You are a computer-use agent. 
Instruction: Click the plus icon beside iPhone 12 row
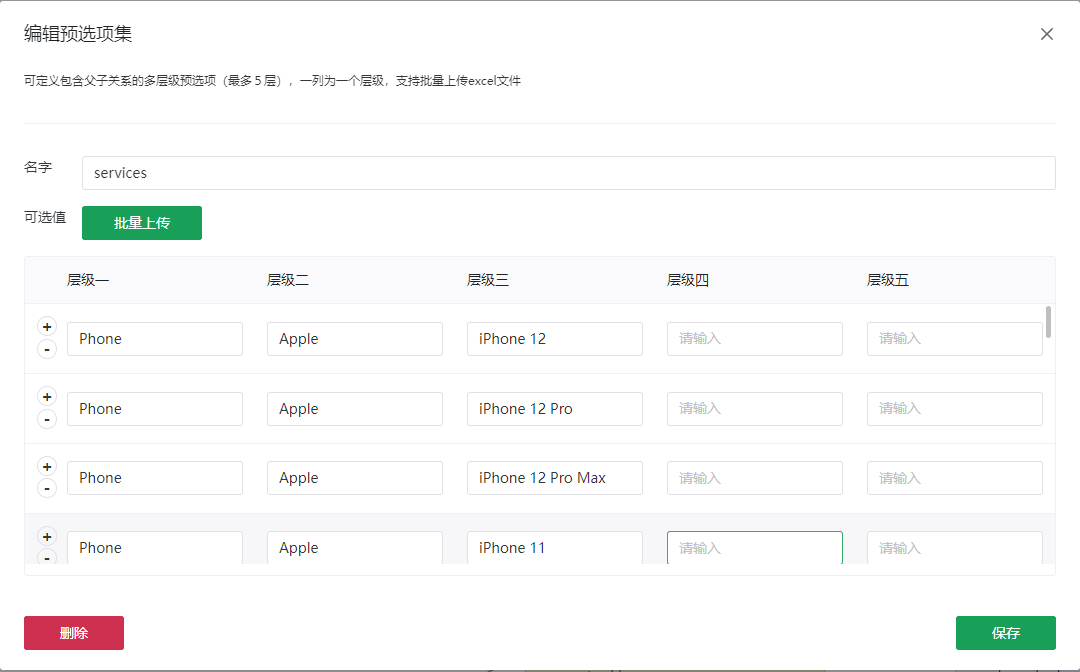point(47,327)
